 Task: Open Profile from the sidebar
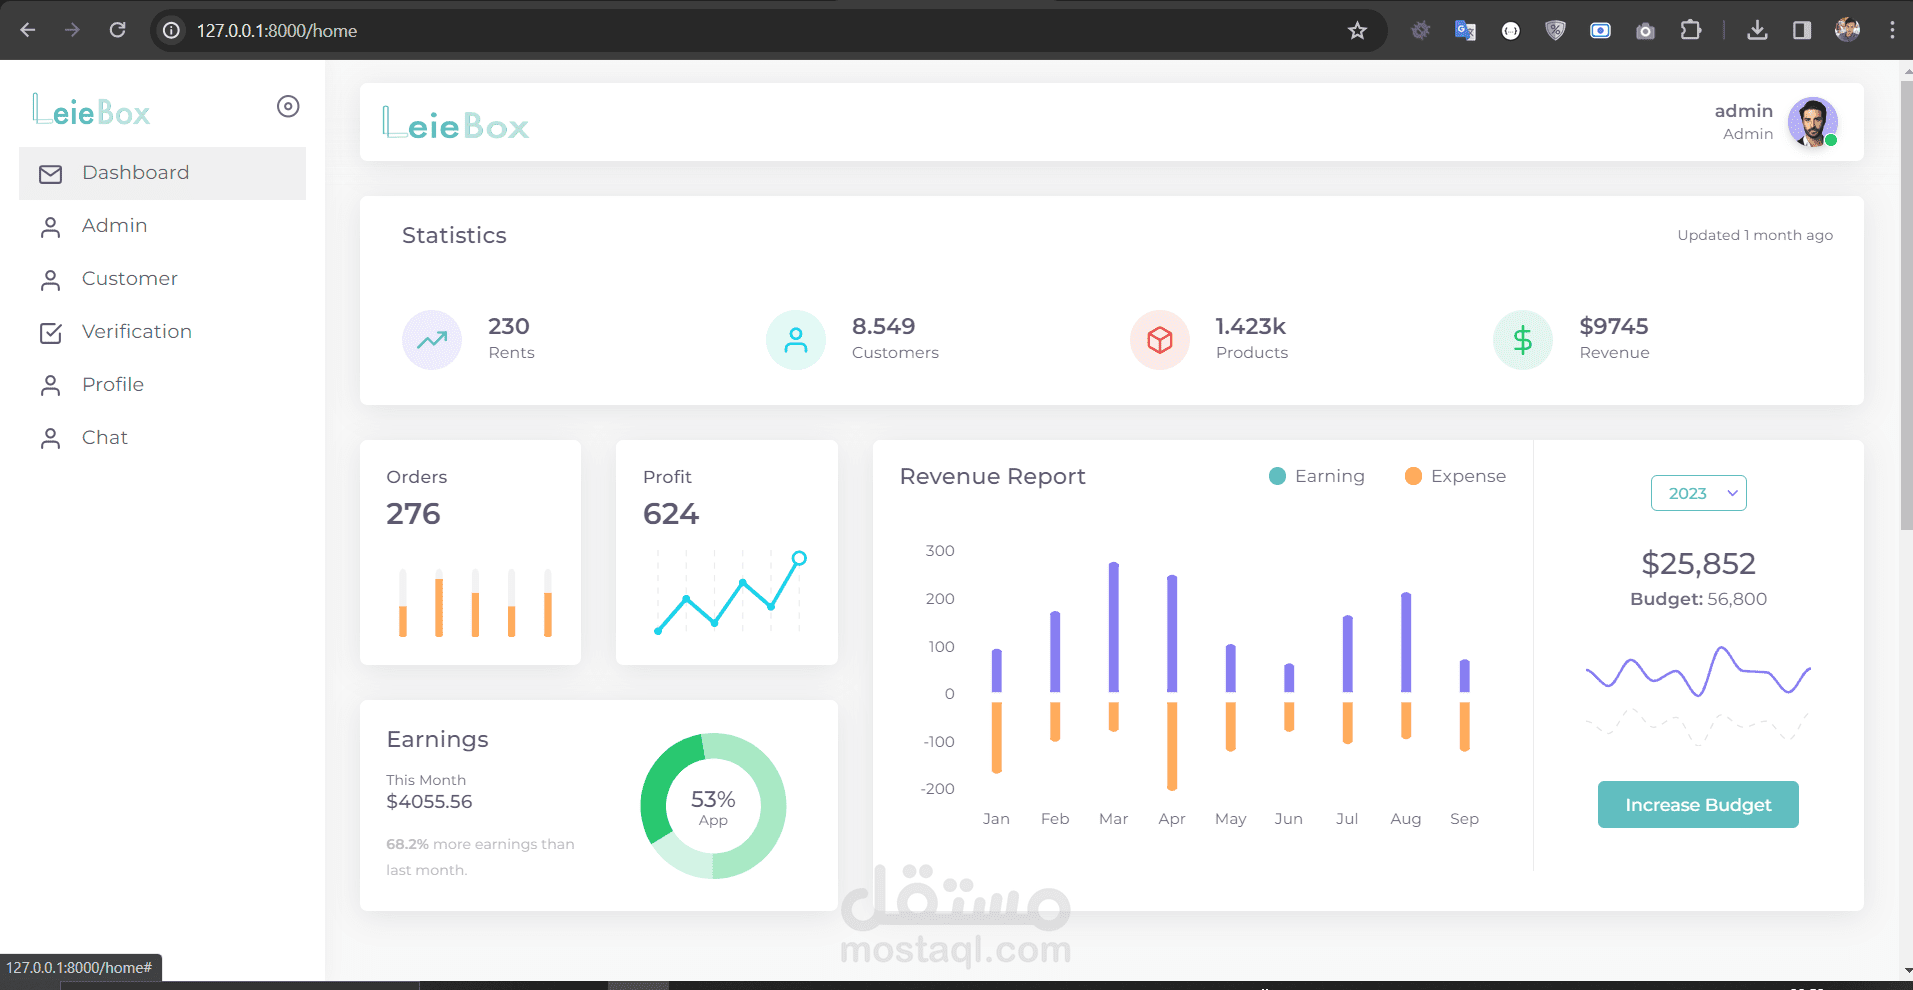162,385
